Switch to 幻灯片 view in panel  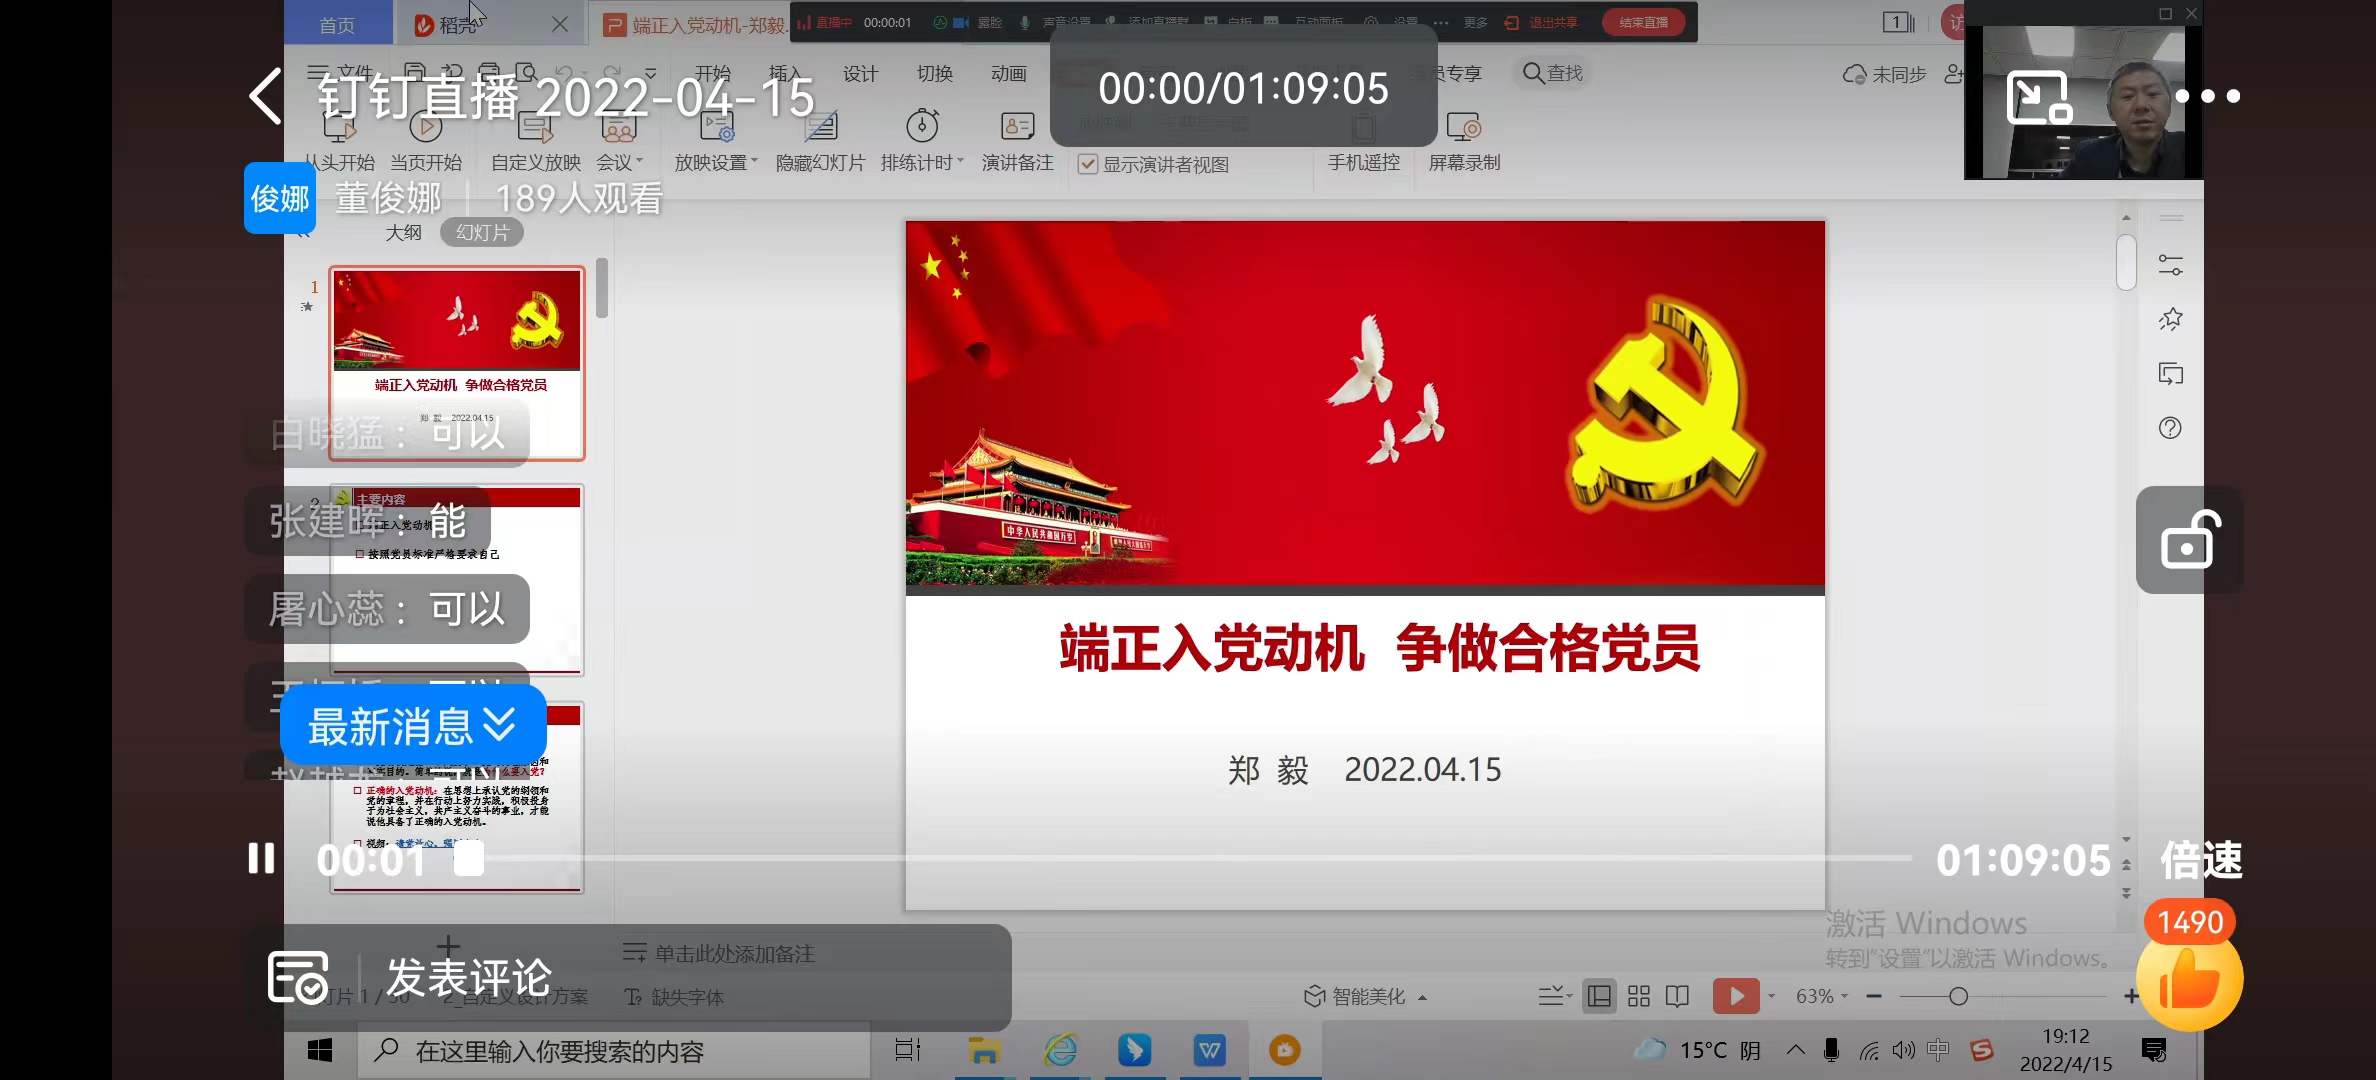482,233
